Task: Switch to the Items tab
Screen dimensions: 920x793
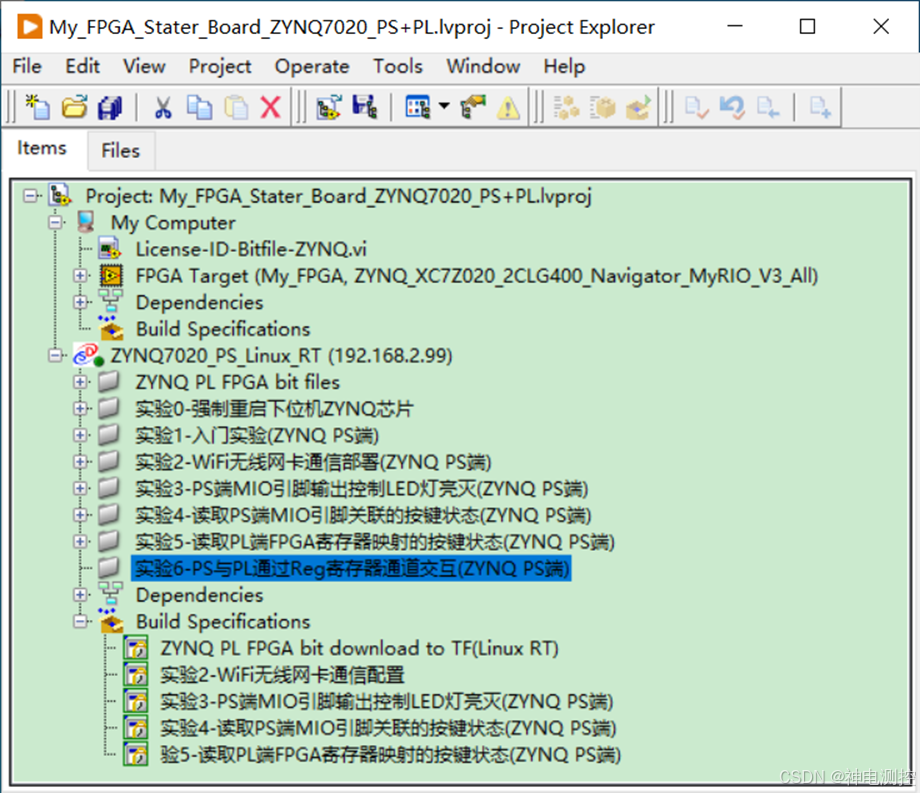Action: coord(42,148)
